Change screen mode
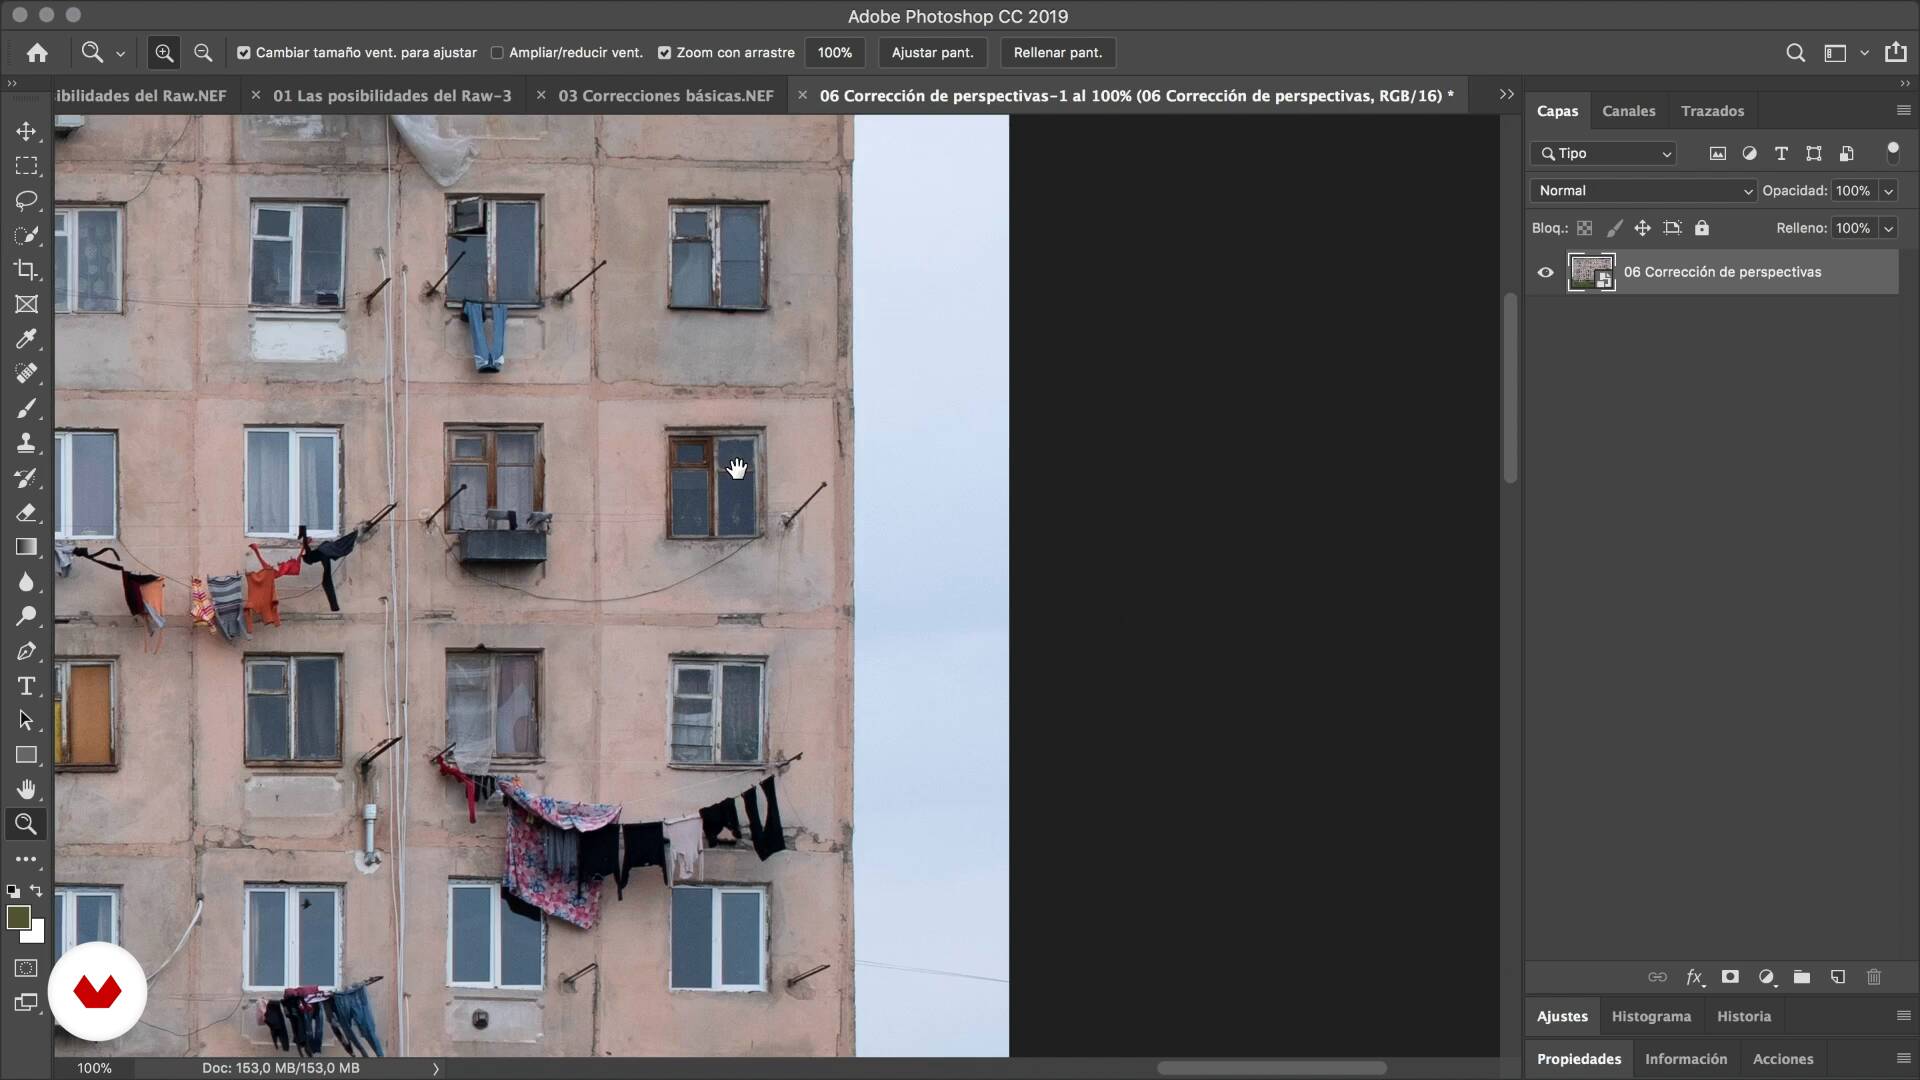This screenshot has width=1920, height=1080. pyautogui.click(x=26, y=1002)
